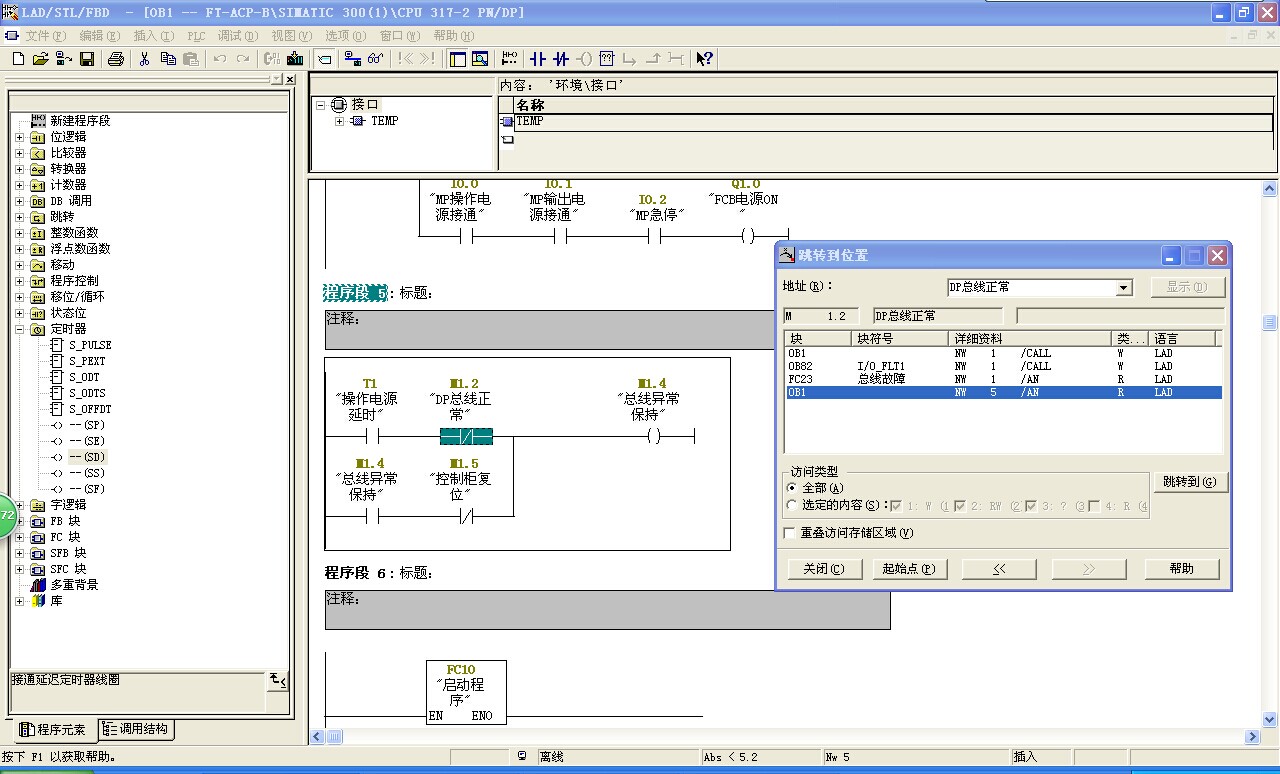Viewport: 1280px width, 774px height.
Task: Switch to '调用结构' tab
Action: coord(134,730)
